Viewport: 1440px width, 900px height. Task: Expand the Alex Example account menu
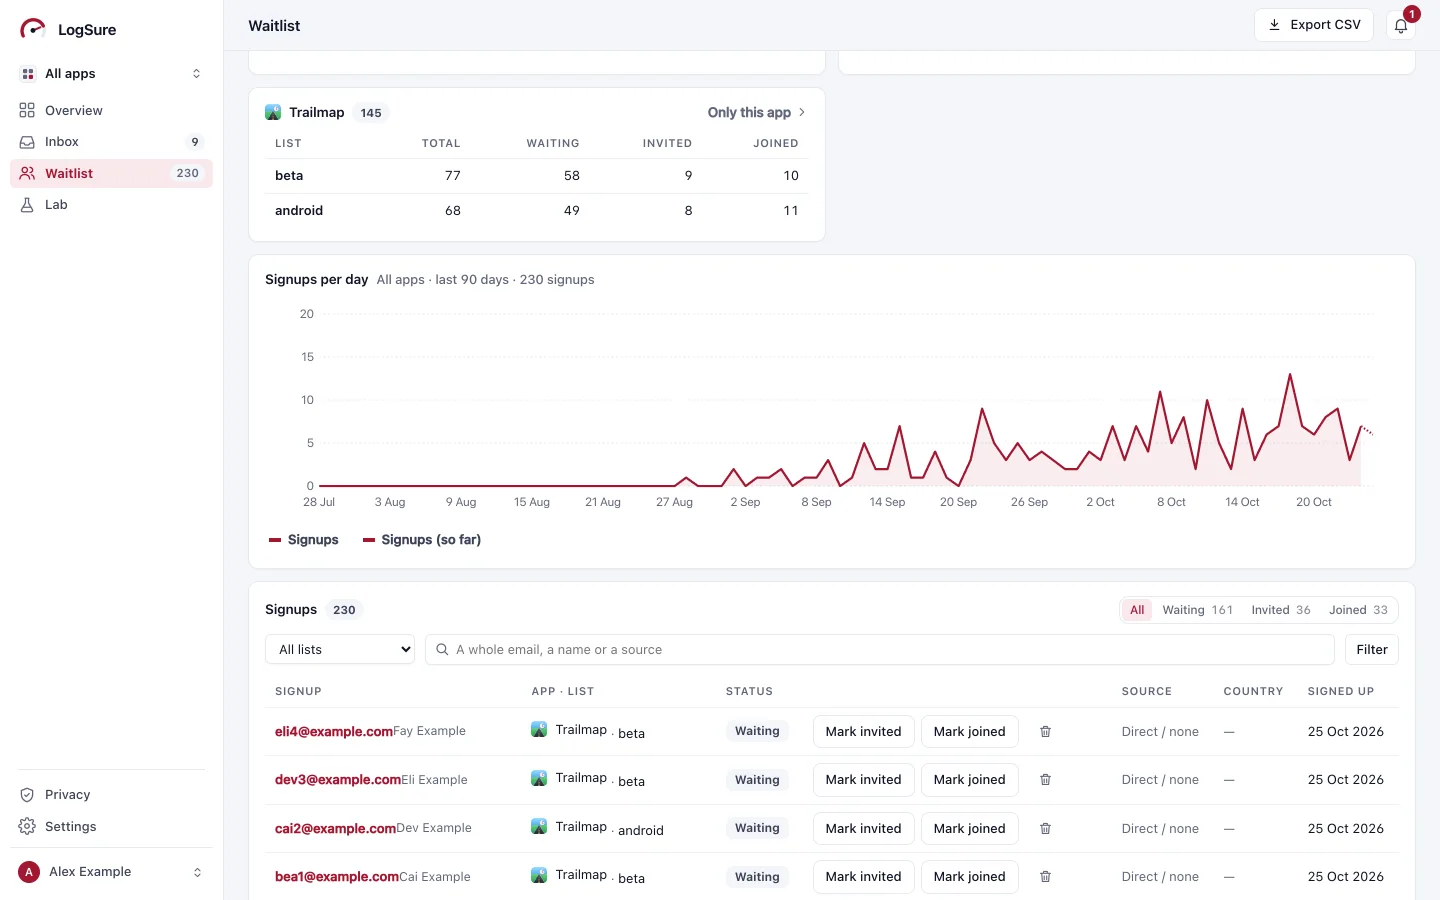pyautogui.click(x=112, y=872)
